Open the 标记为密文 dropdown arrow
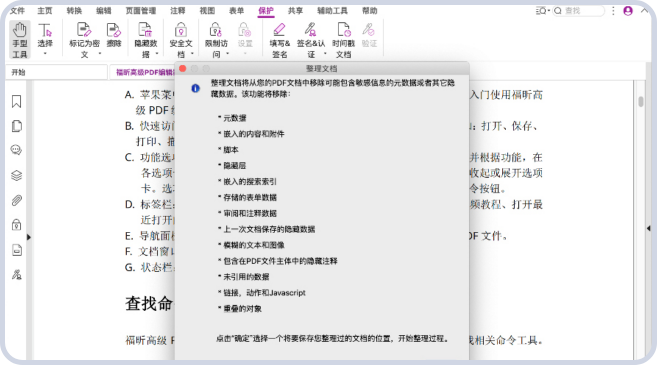Screen dimensions: 657x365 [100, 54]
